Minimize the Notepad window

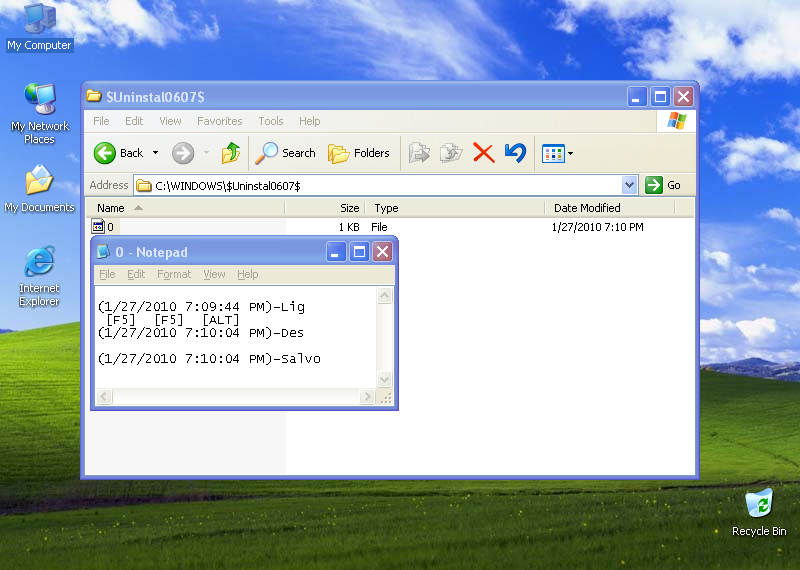(336, 252)
